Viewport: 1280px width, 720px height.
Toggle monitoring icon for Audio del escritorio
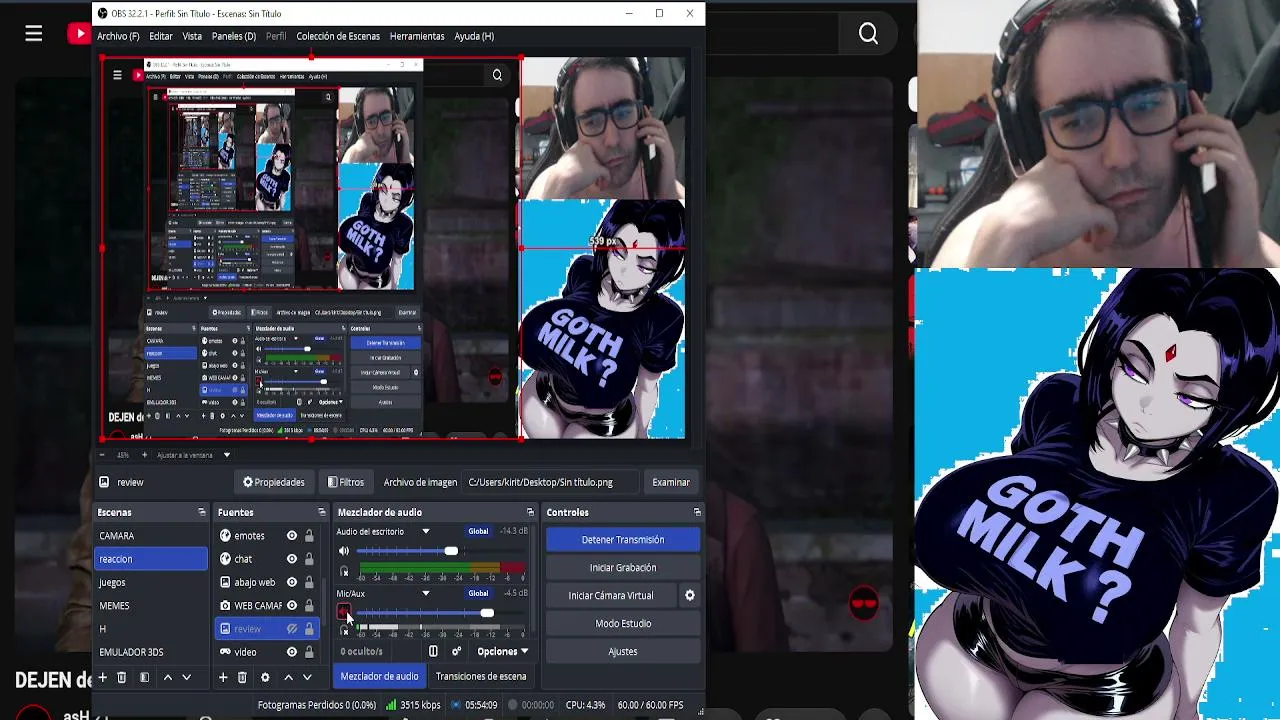click(x=345, y=572)
